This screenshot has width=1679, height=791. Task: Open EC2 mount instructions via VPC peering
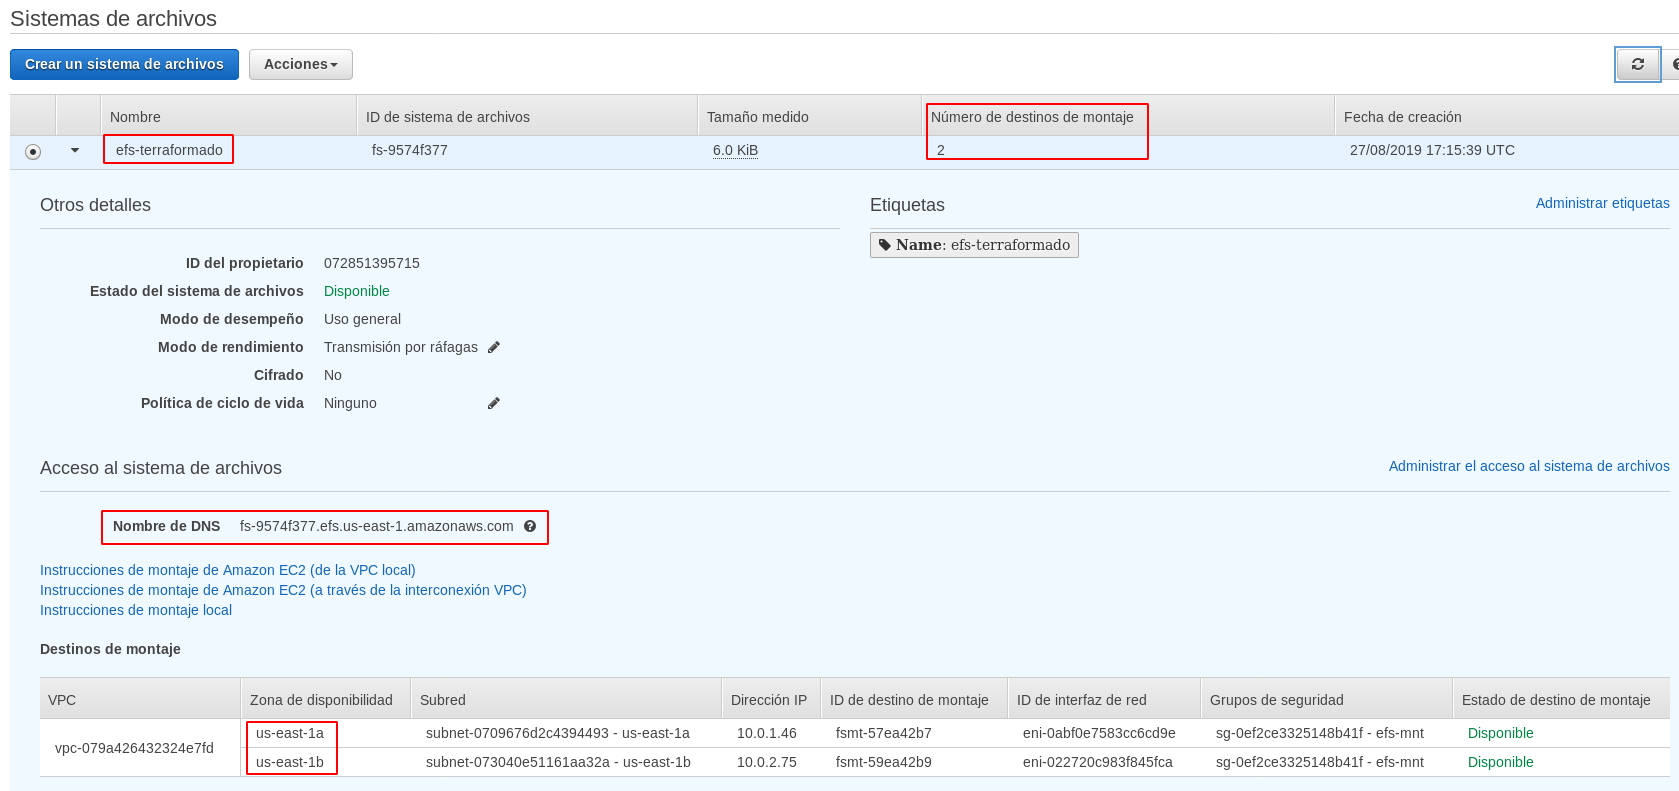point(283,590)
